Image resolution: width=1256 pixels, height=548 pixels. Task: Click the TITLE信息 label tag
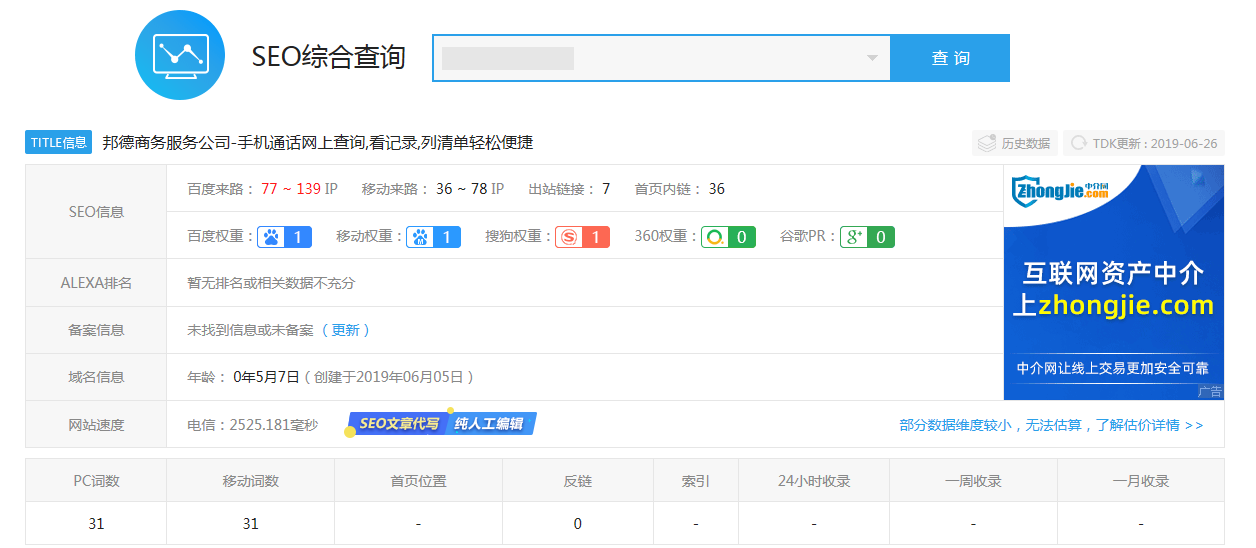point(59,142)
